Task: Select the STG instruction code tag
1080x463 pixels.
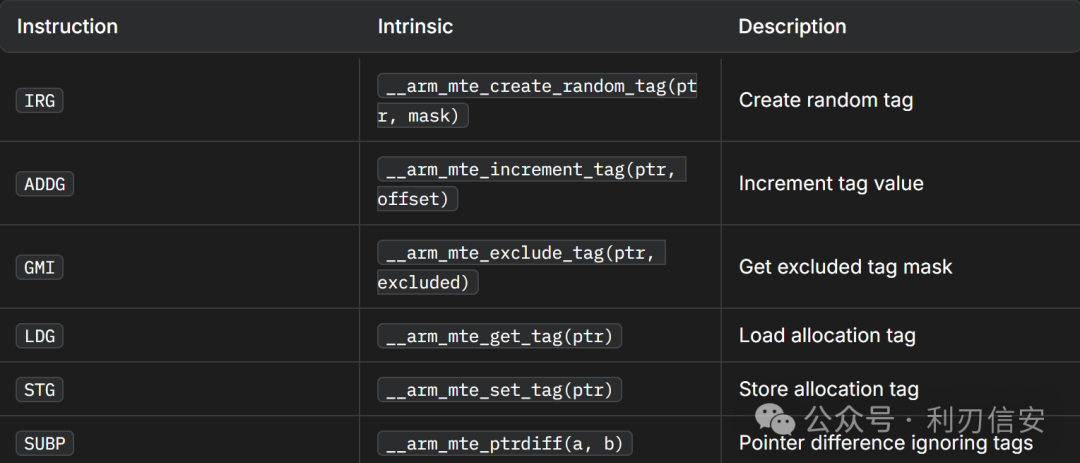Action: (39, 390)
